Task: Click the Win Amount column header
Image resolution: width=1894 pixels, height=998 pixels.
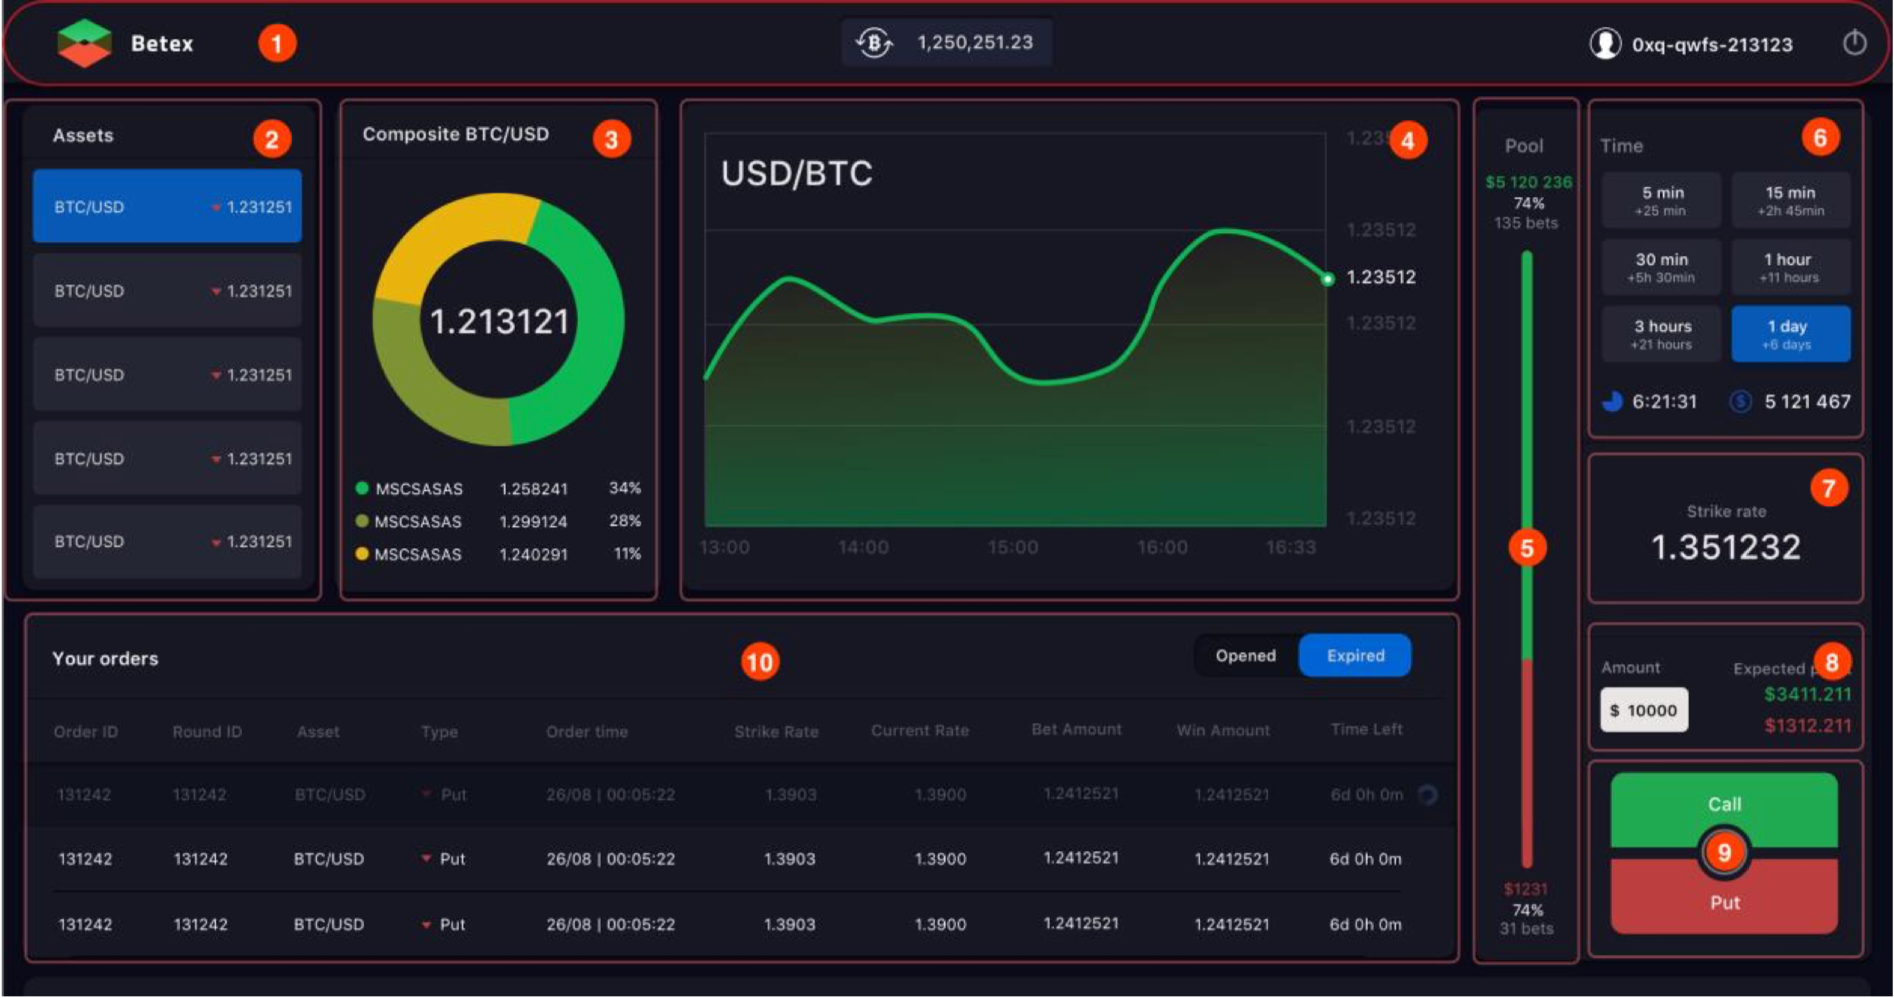Action: 1223,730
